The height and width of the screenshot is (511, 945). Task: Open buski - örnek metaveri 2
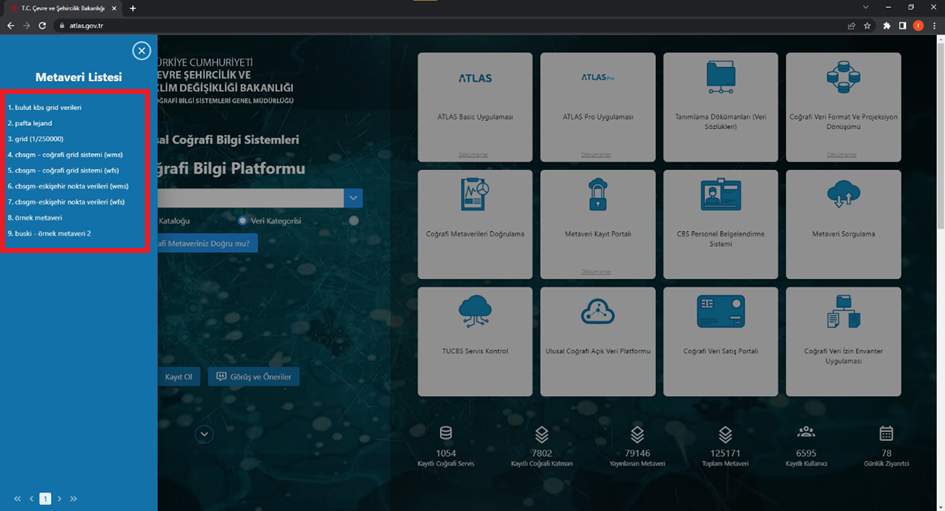pos(49,233)
